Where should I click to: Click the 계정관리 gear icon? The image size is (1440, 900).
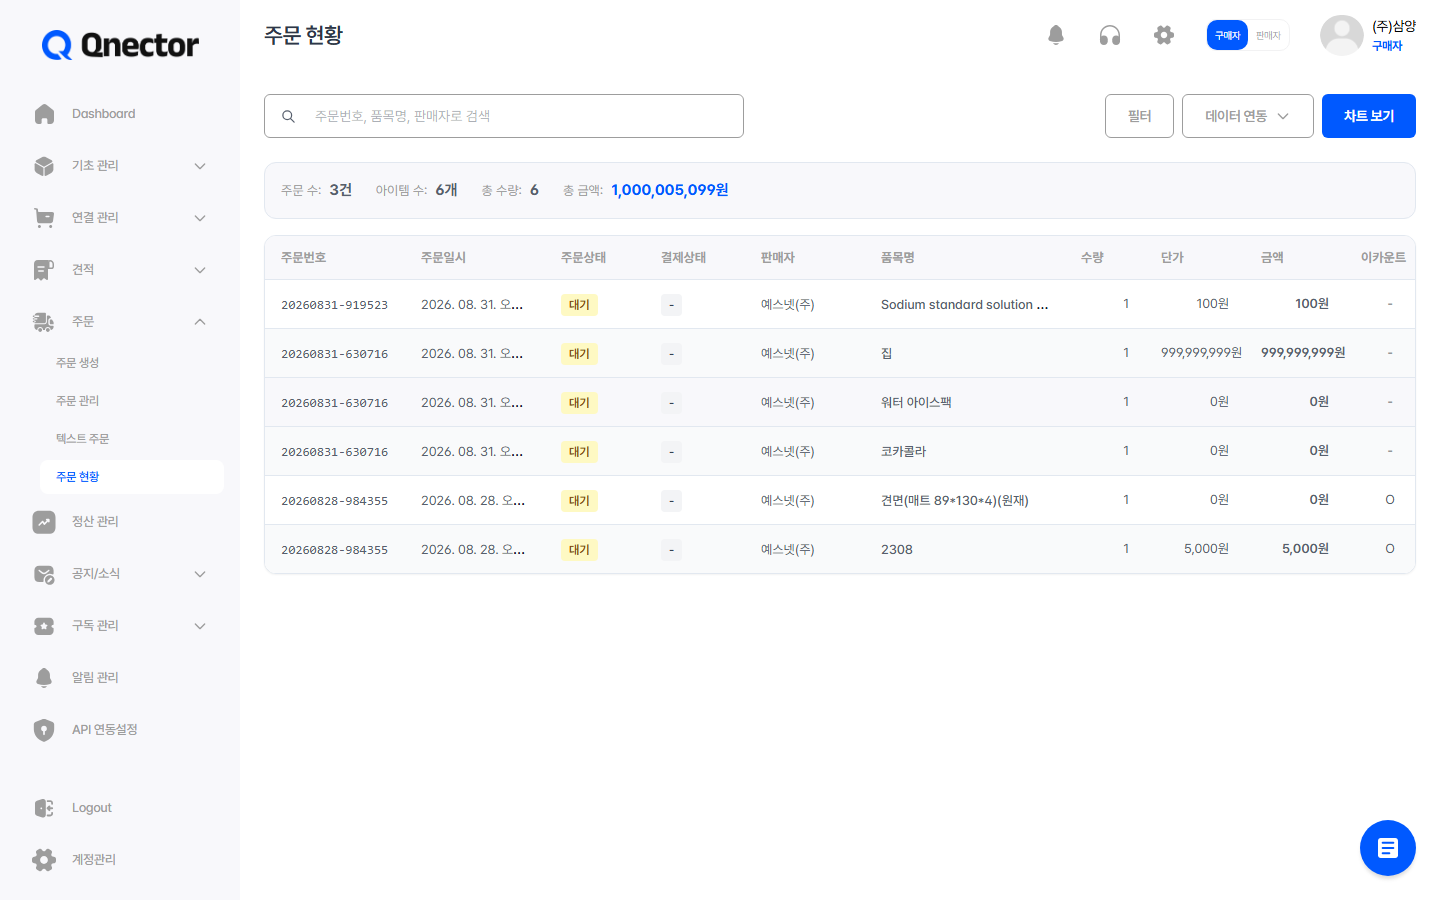[44, 860]
